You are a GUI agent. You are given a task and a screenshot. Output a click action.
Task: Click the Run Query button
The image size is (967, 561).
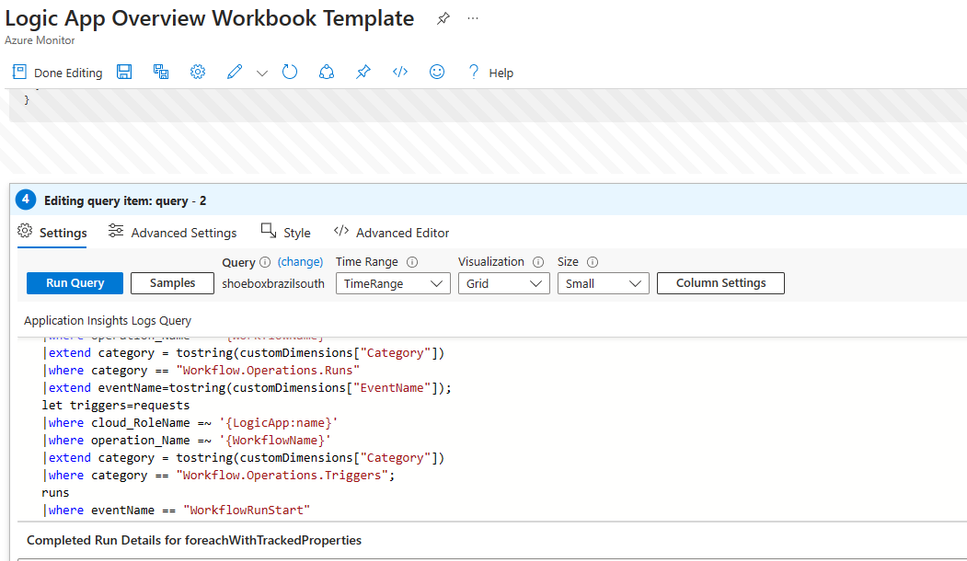[75, 283]
